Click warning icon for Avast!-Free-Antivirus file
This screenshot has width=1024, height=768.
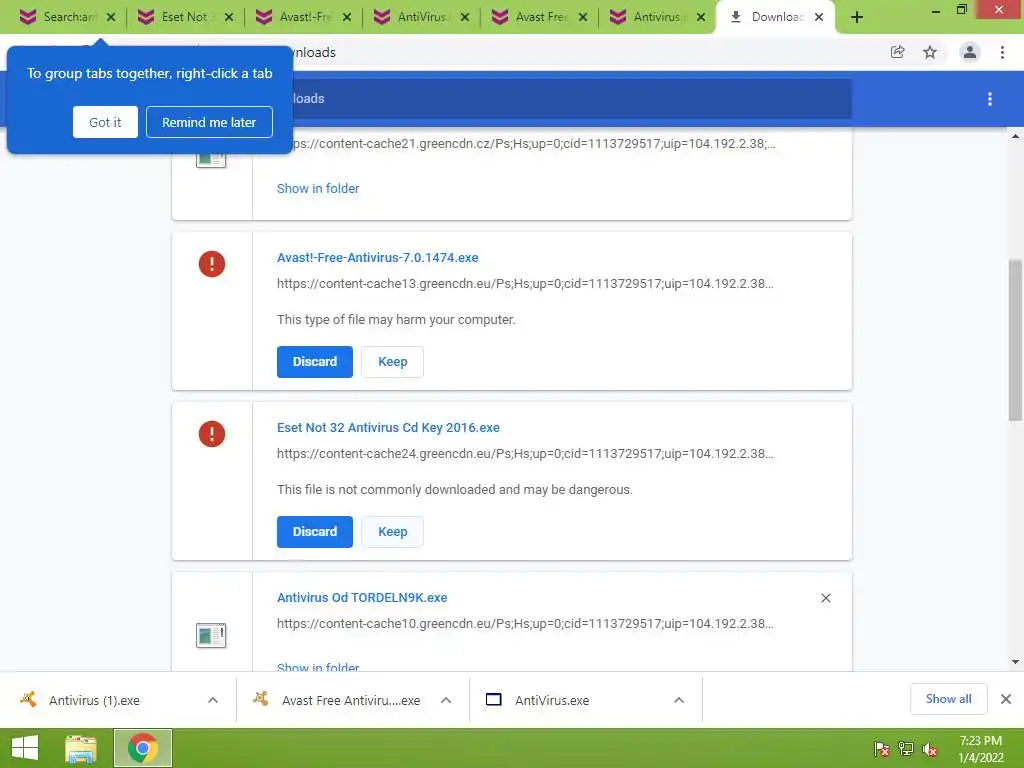212,264
